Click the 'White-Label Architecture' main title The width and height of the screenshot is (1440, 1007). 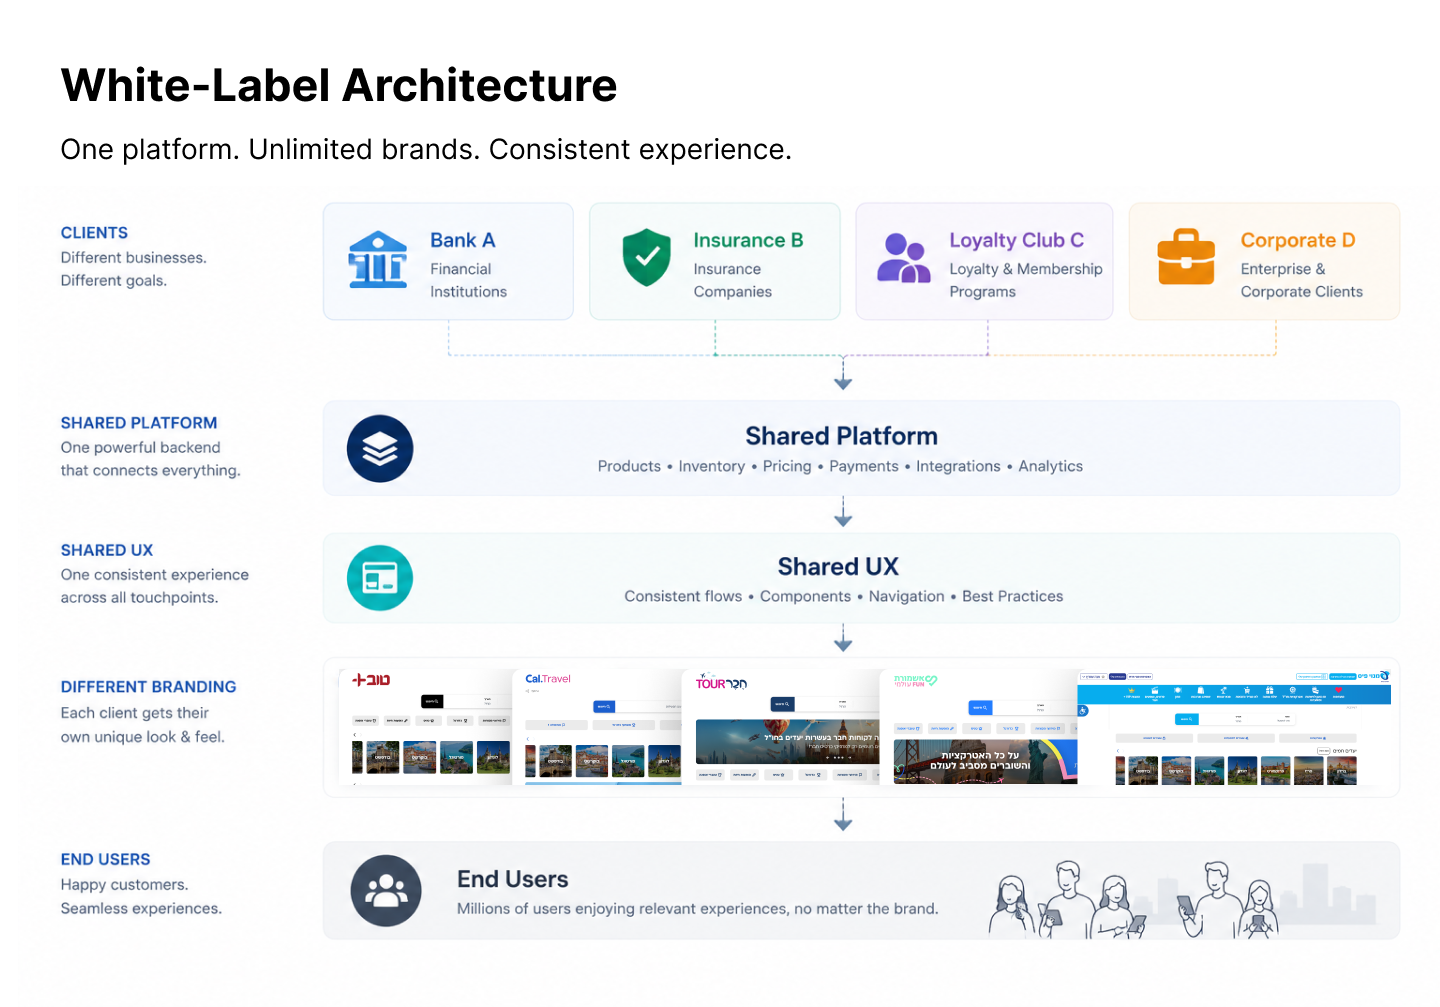click(x=339, y=85)
